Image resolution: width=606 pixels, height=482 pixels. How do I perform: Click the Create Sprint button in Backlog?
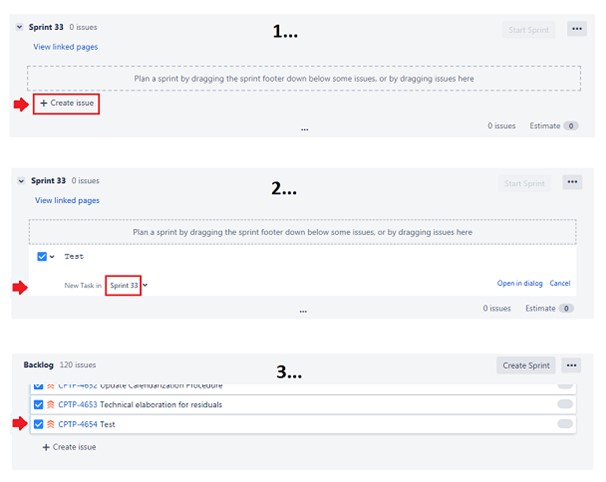coord(526,365)
